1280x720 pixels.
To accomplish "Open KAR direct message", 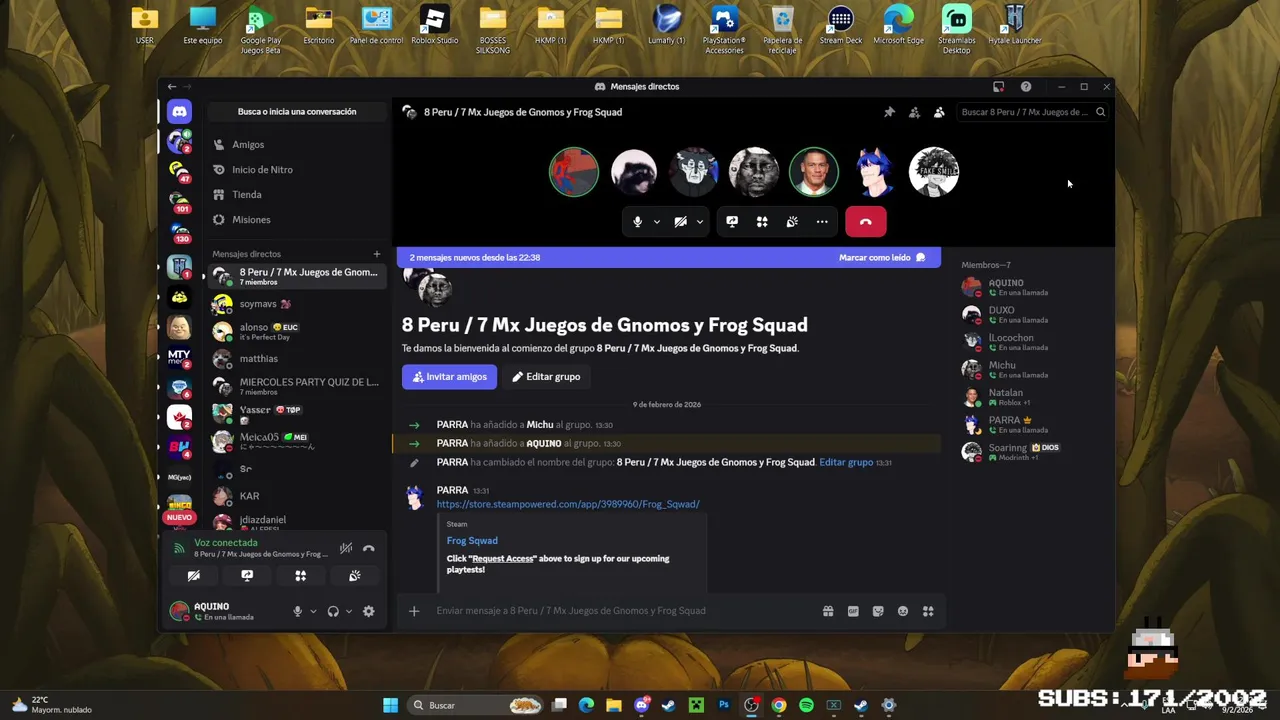I will tap(297, 496).
